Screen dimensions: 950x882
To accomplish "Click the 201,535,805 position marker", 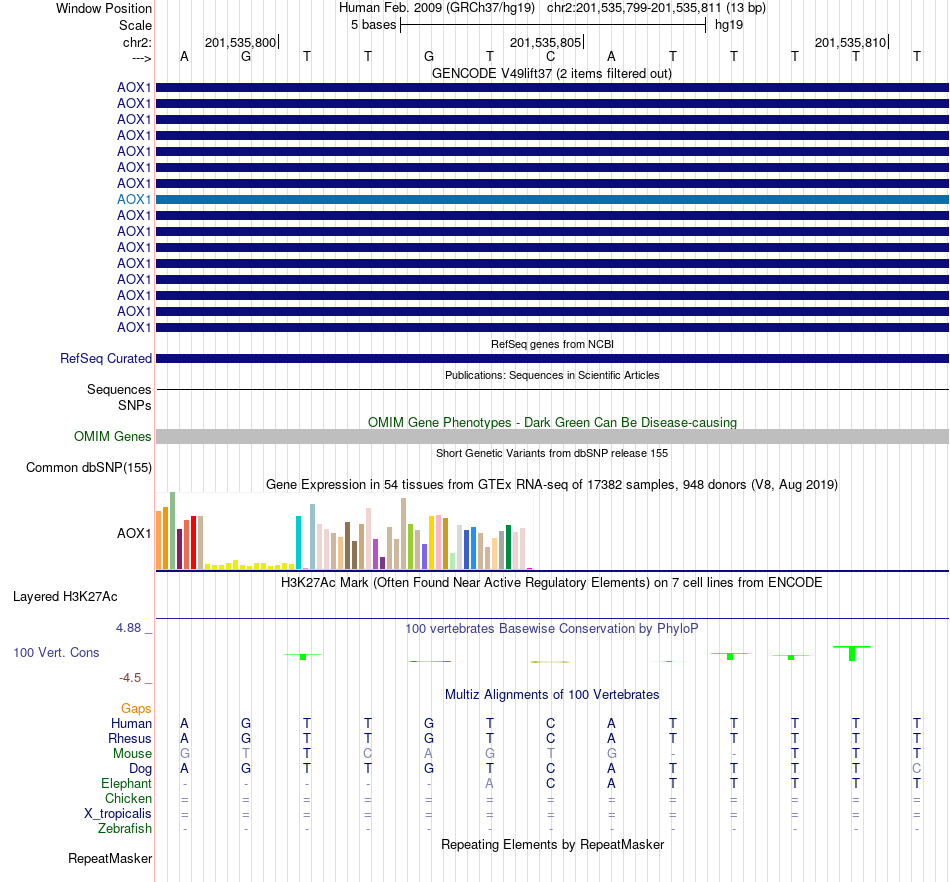I will pos(545,42).
